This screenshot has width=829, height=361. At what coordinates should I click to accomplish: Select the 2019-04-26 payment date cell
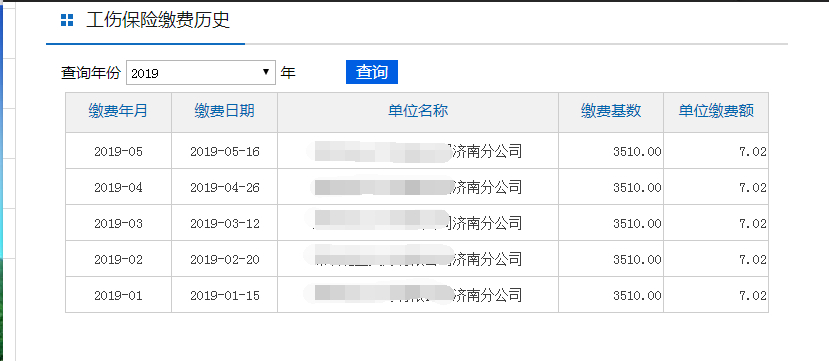(225, 187)
